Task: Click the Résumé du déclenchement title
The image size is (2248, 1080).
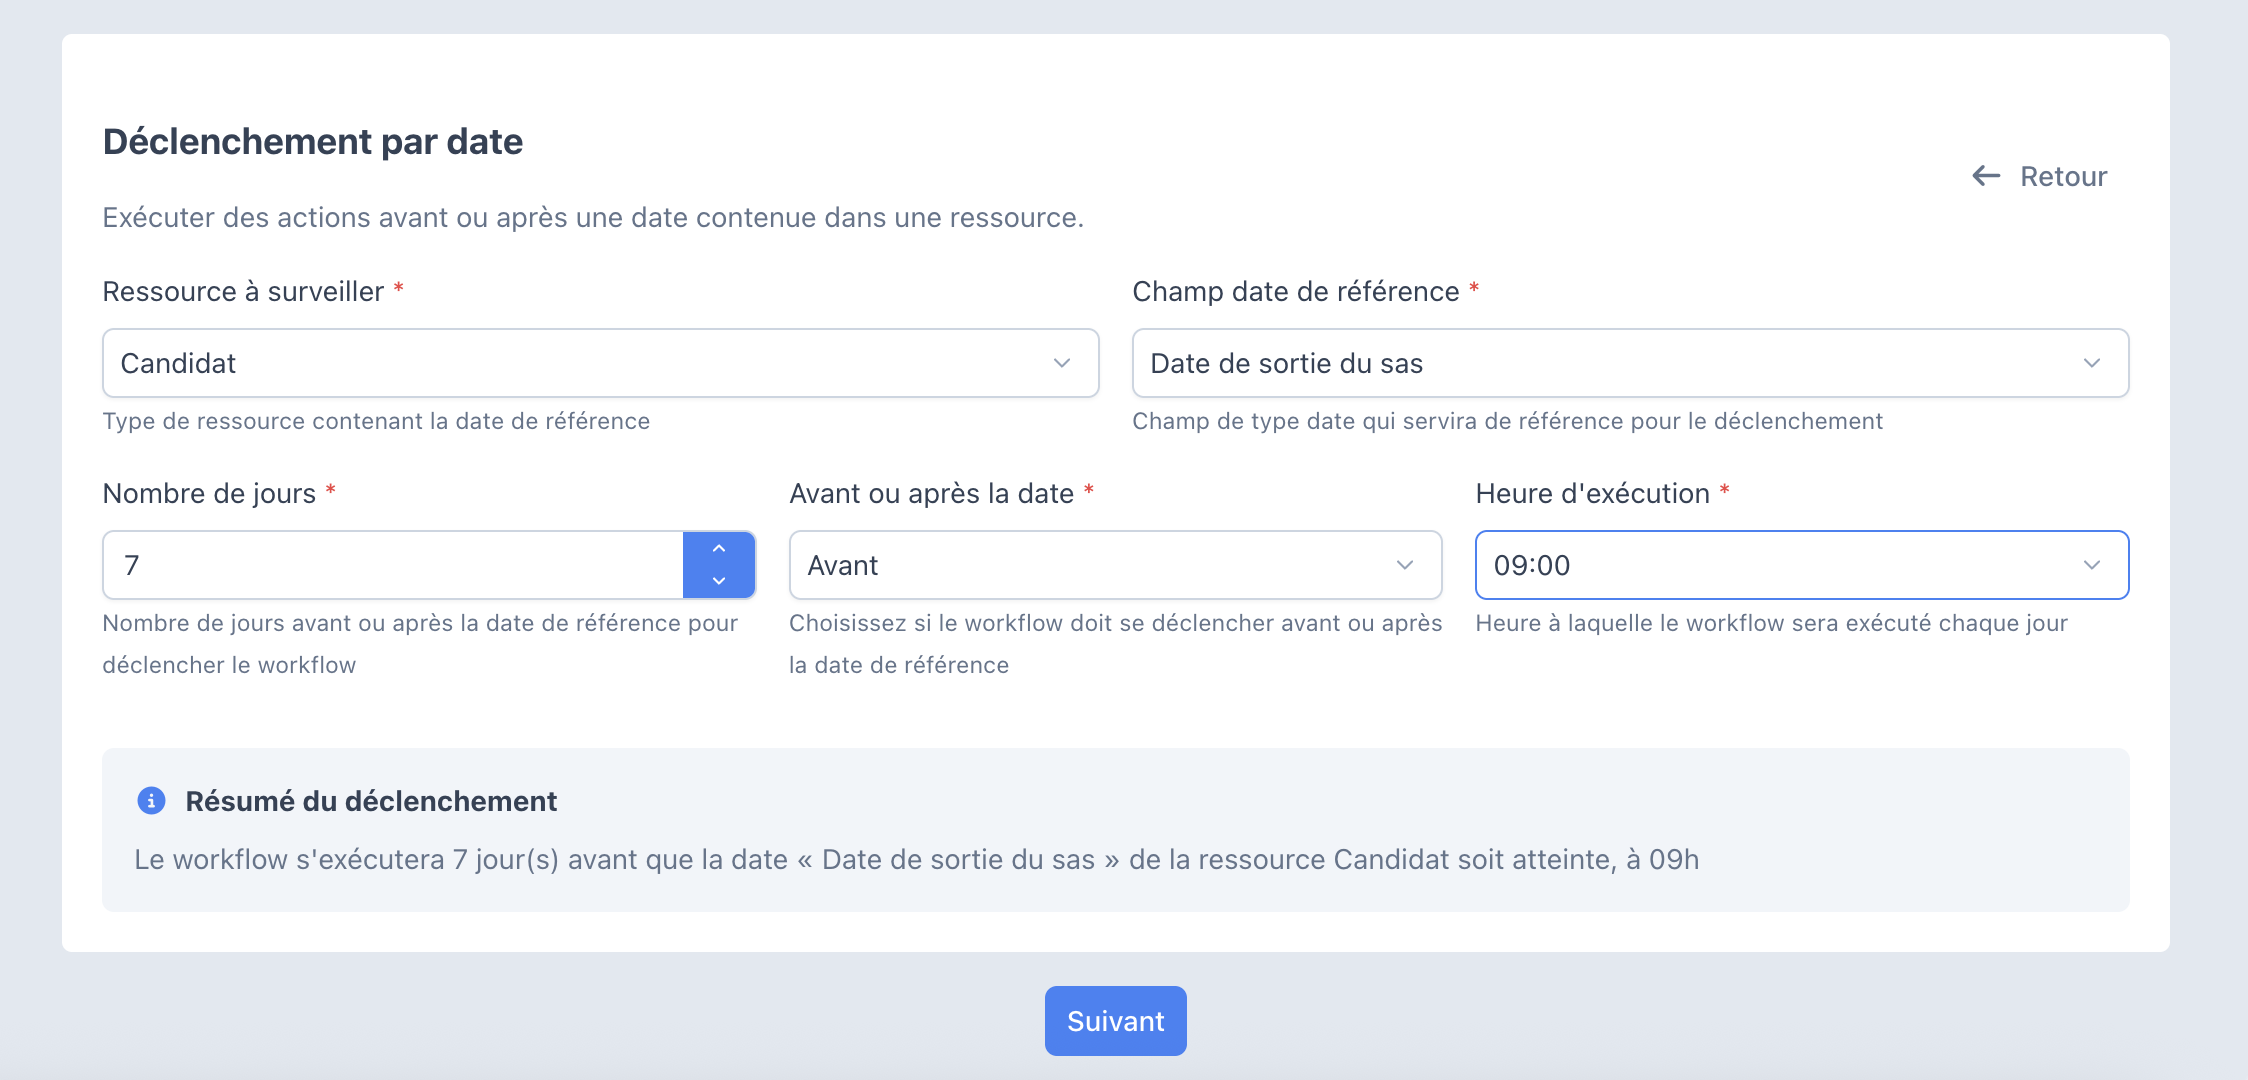Action: (x=371, y=801)
